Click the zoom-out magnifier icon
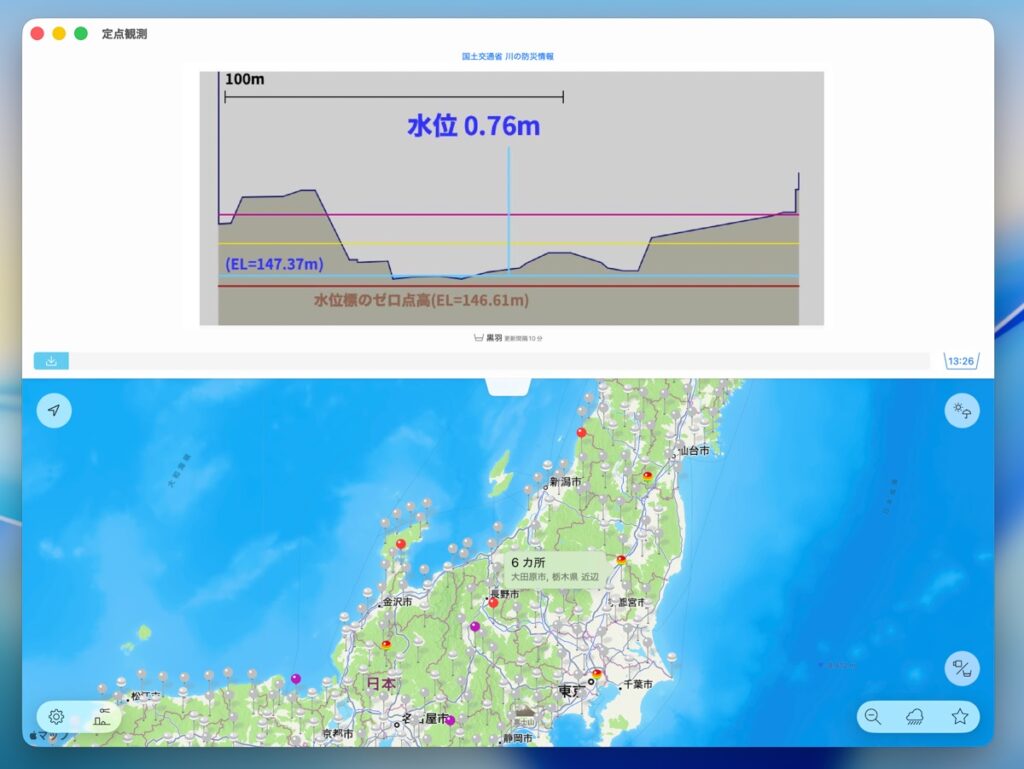 (873, 716)
